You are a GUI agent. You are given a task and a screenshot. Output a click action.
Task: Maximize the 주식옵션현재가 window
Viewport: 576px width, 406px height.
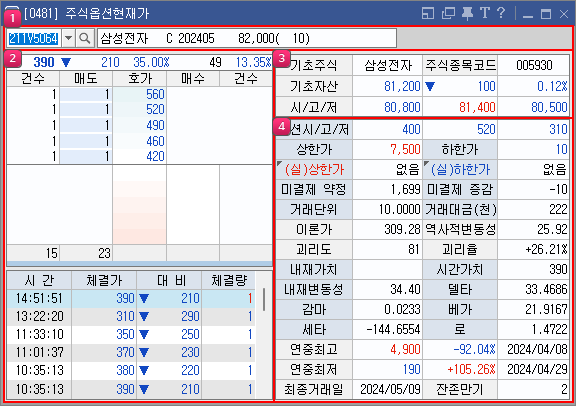pos(546,14)
